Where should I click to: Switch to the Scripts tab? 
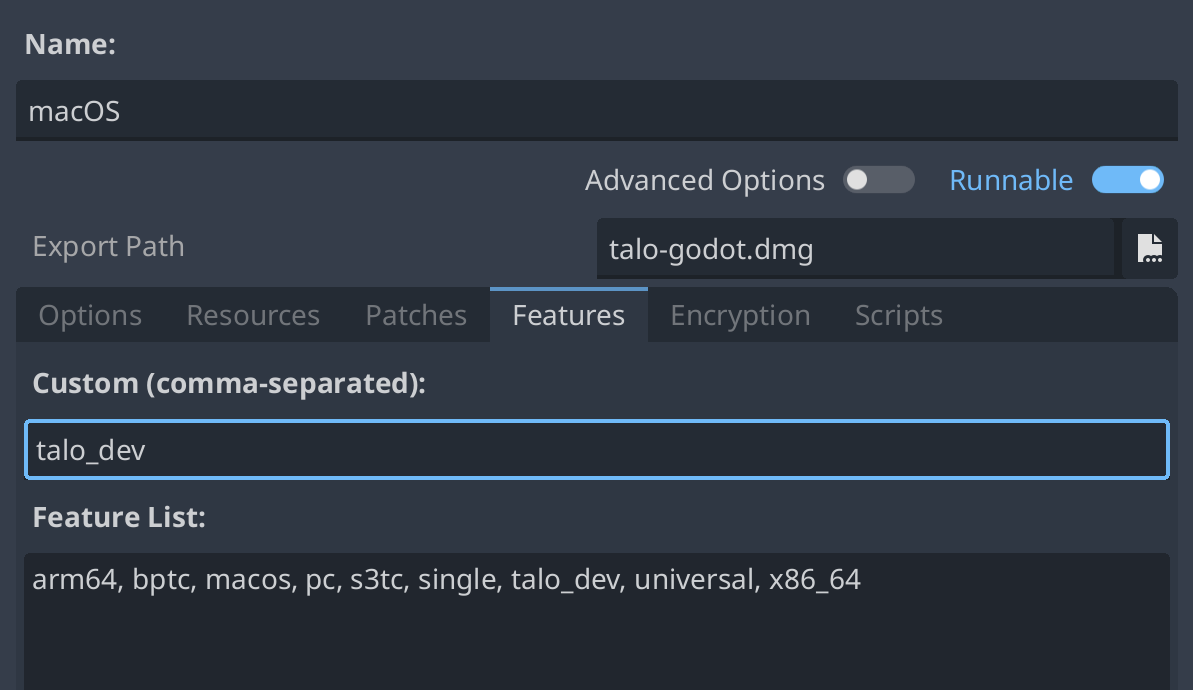click(x=898, y=316)
